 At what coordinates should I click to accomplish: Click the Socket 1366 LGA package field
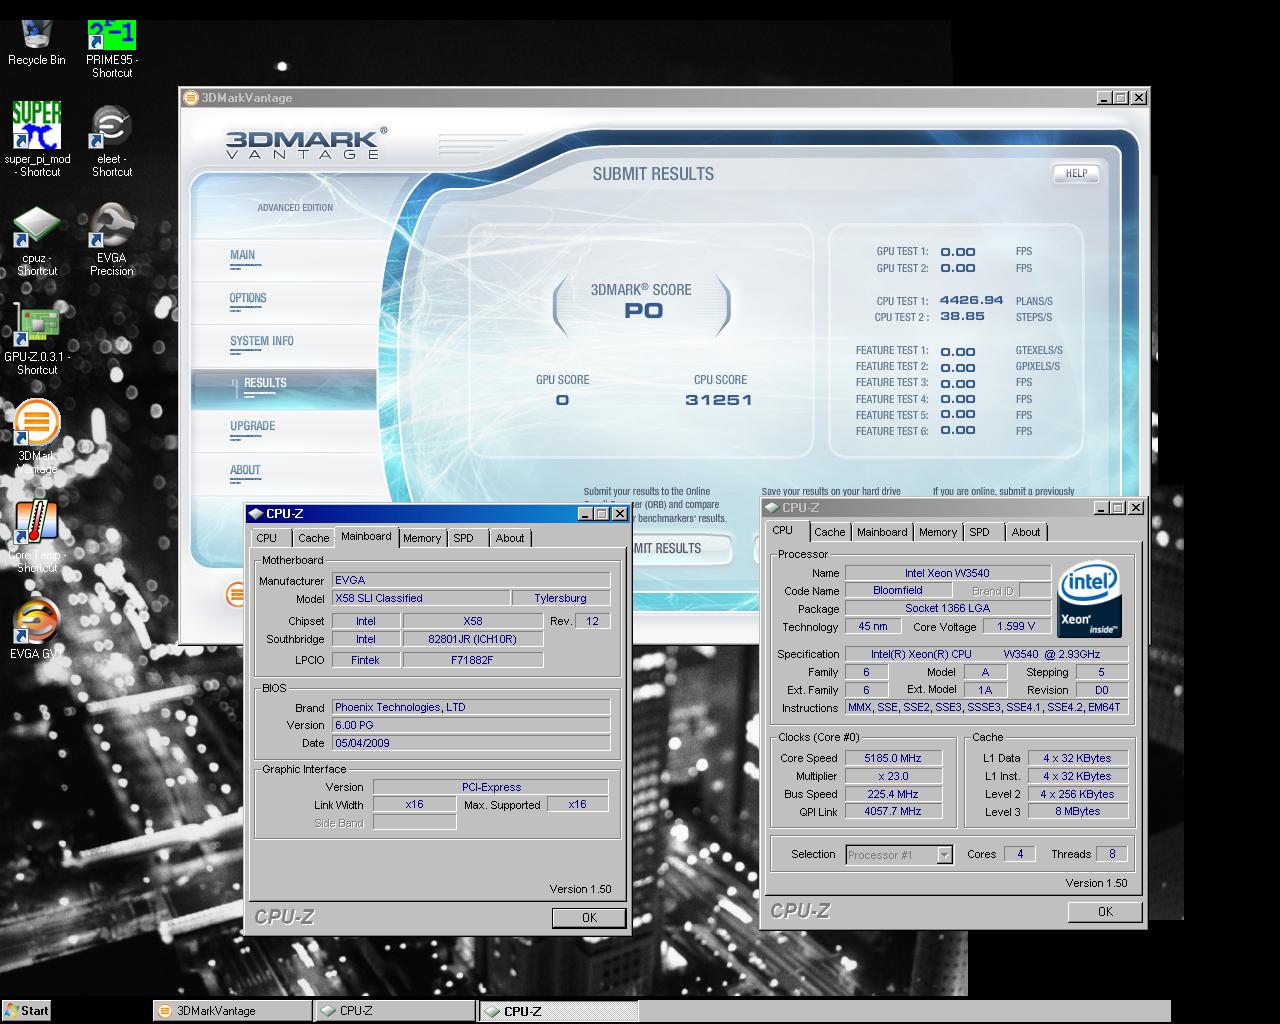click(947, 608)
